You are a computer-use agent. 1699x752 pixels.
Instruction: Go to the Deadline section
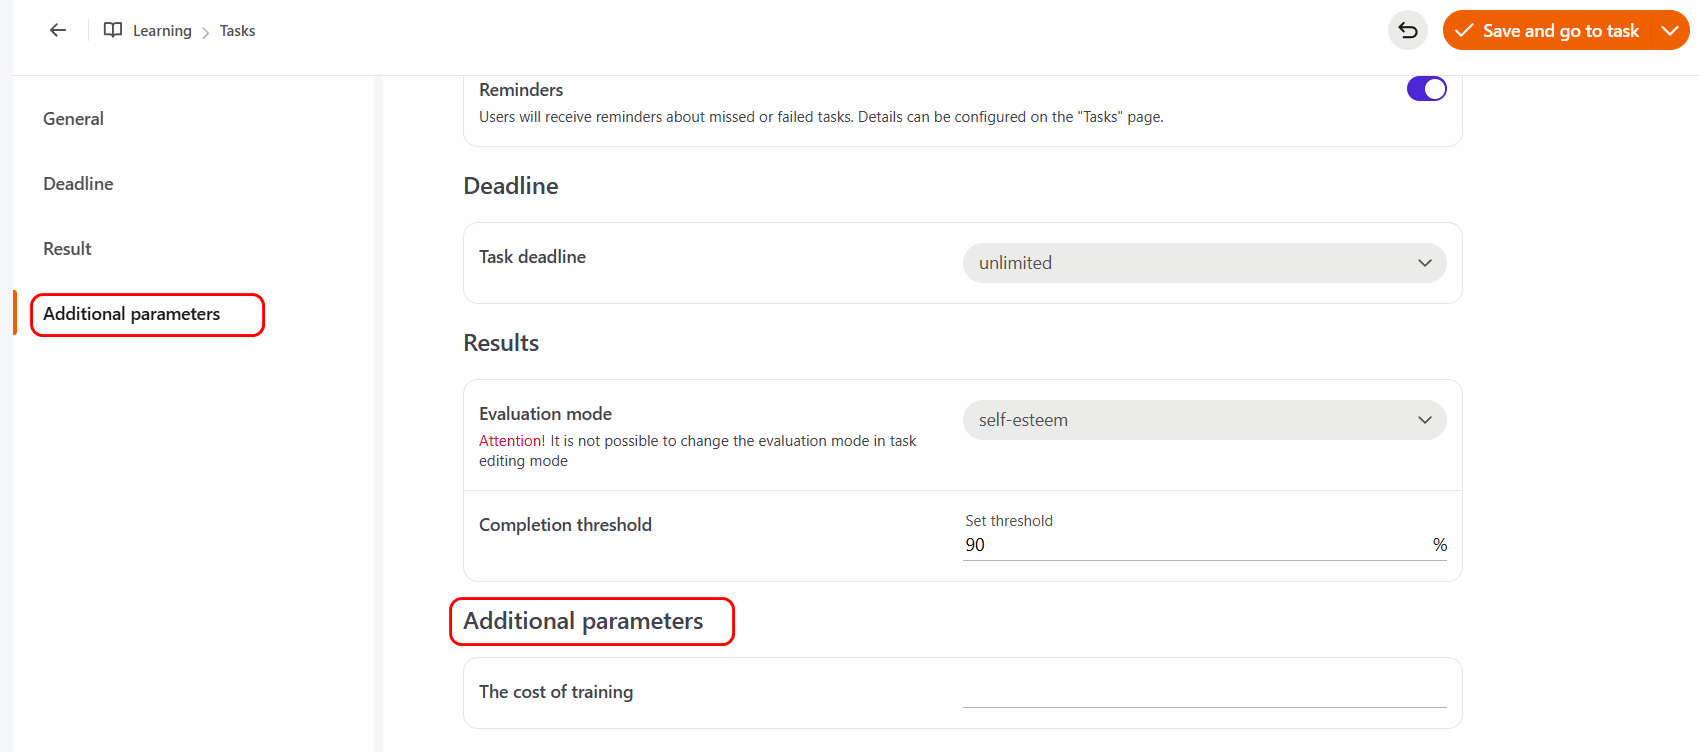78,184
